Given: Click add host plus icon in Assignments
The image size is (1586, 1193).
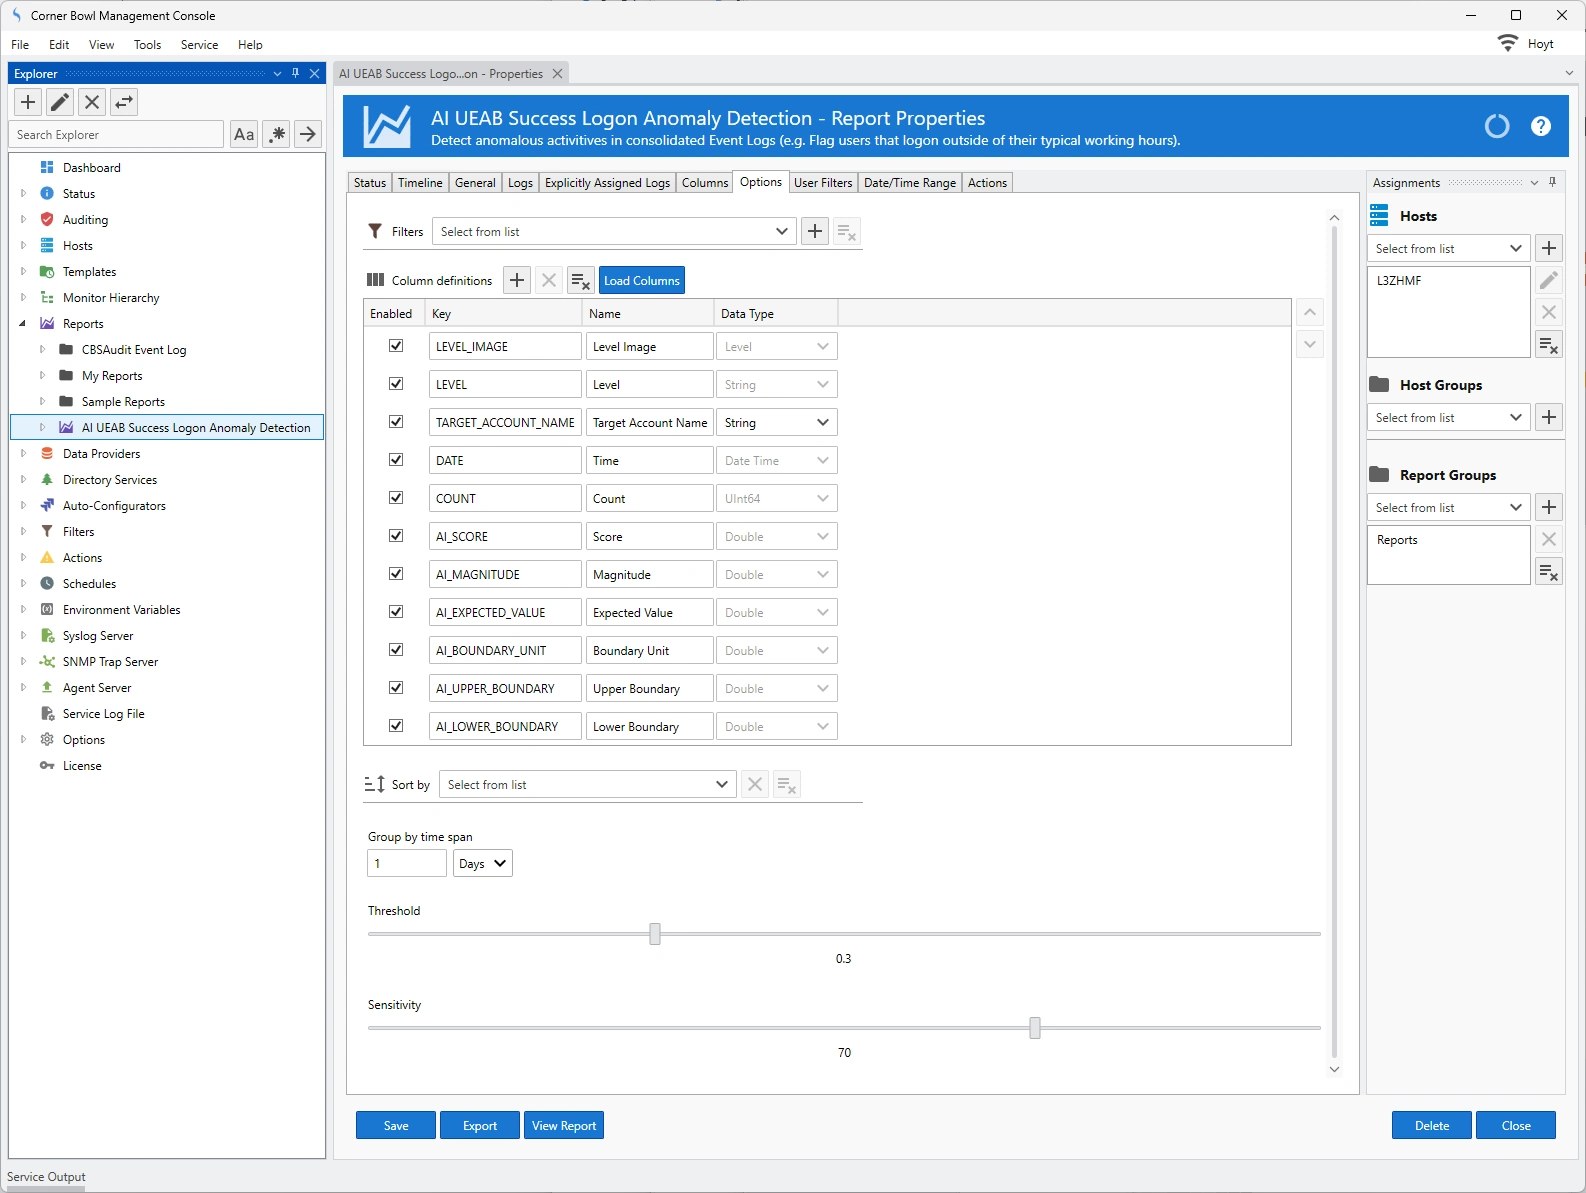Looking at the screenshot, I should [1548, 248].
